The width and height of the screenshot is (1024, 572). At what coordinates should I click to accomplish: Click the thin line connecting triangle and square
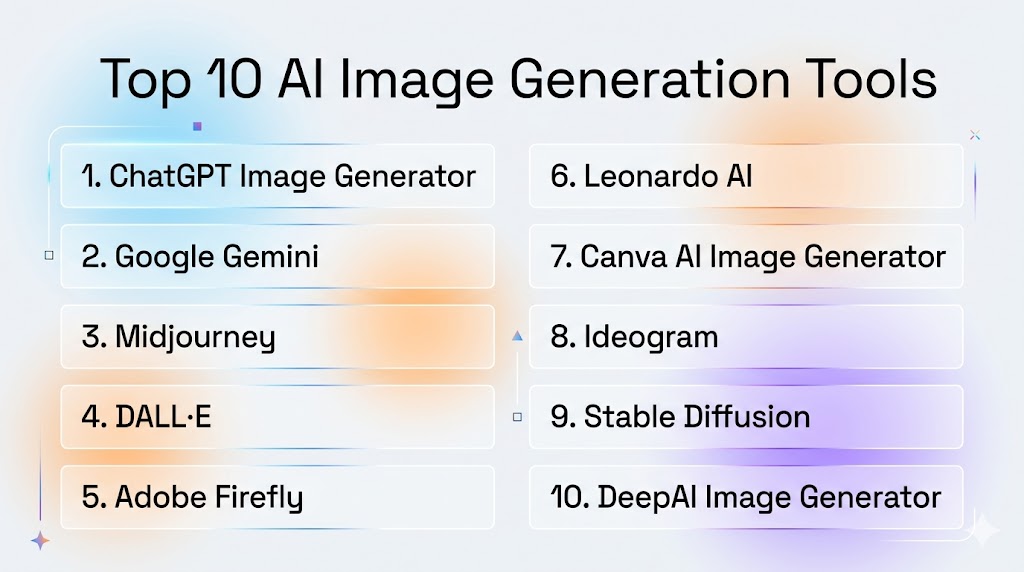[x=517, y=377]
